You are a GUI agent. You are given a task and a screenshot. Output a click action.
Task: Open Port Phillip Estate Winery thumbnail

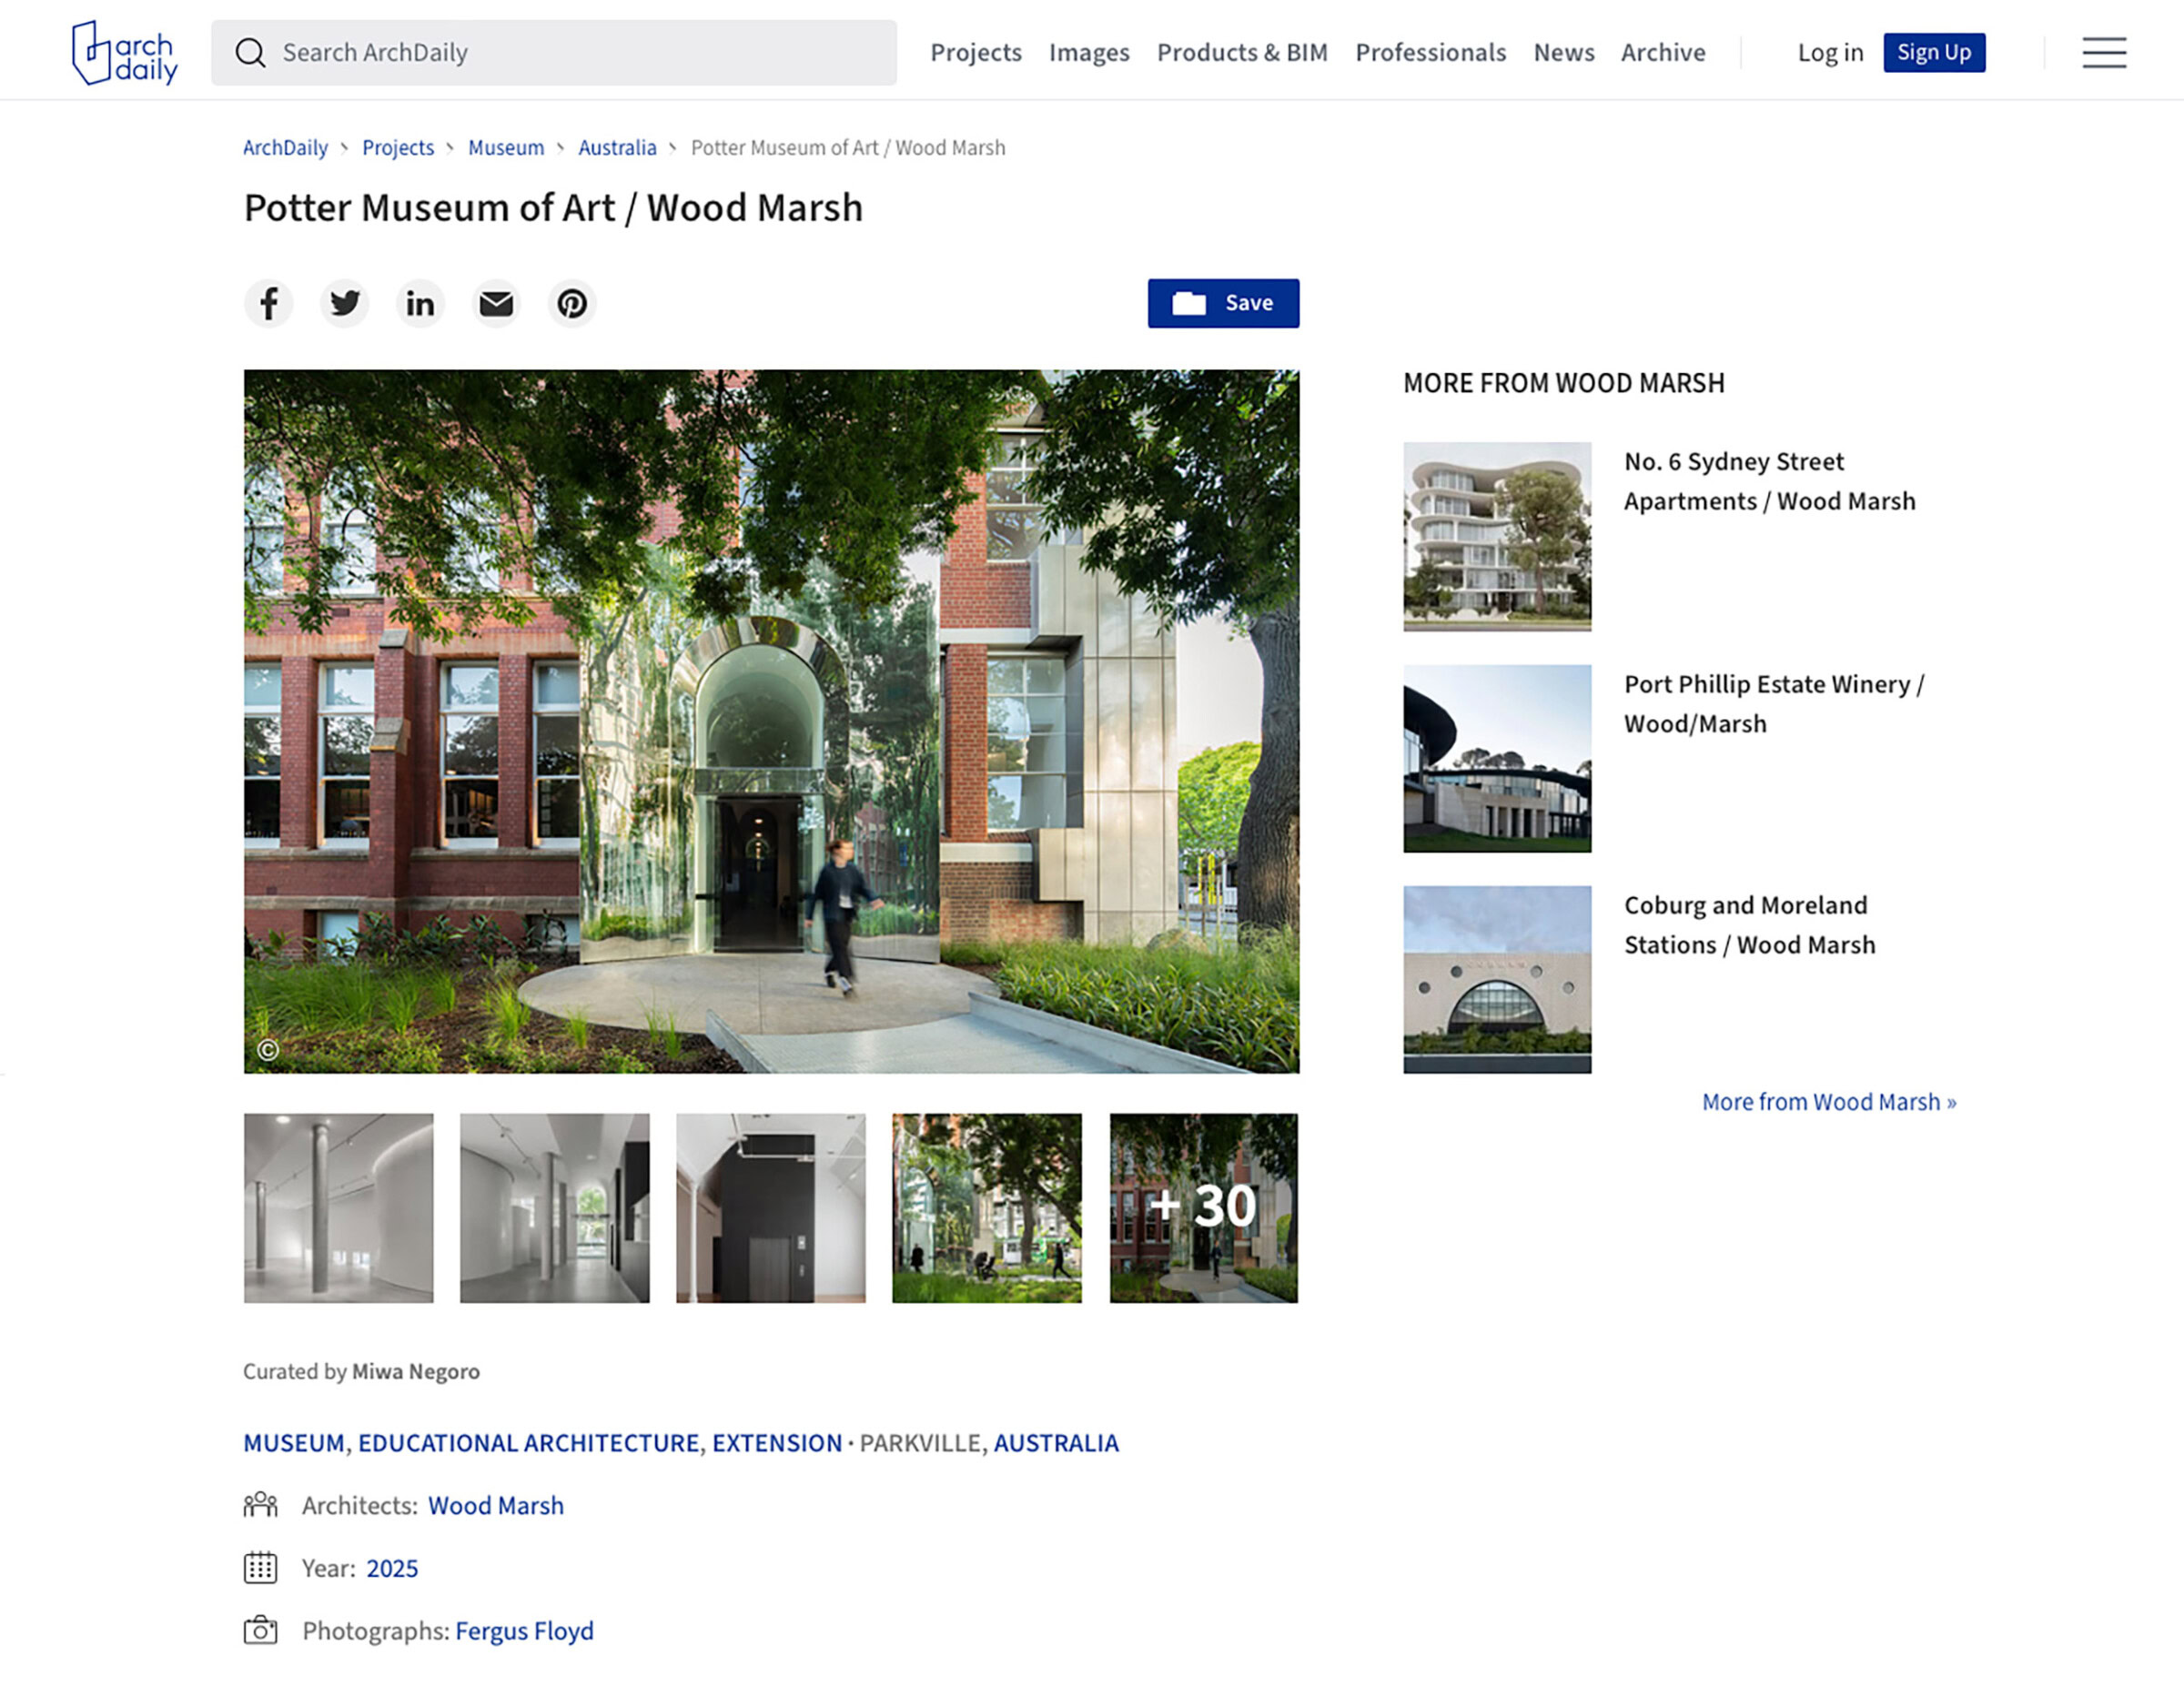[x=1497, y=758]
